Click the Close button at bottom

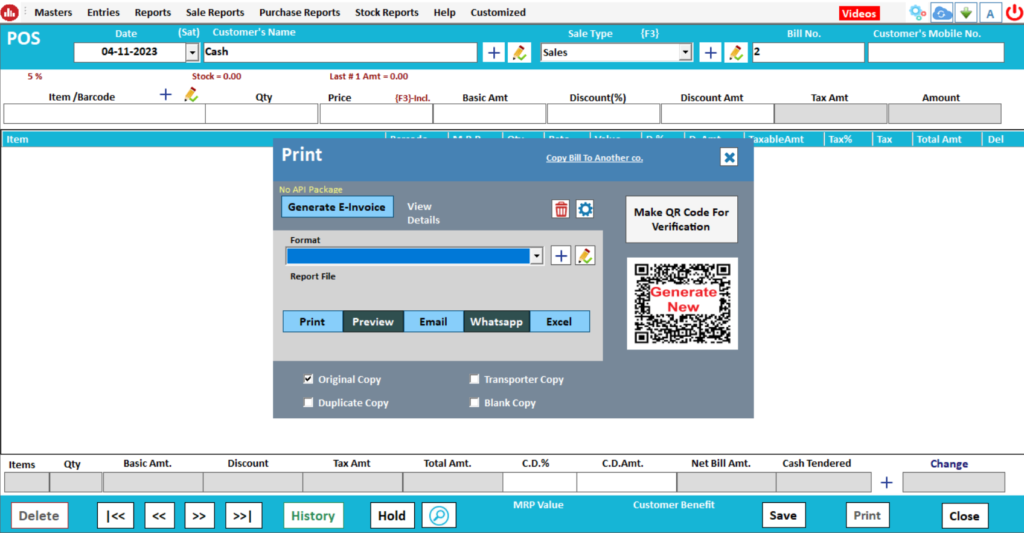click(965, 515)
